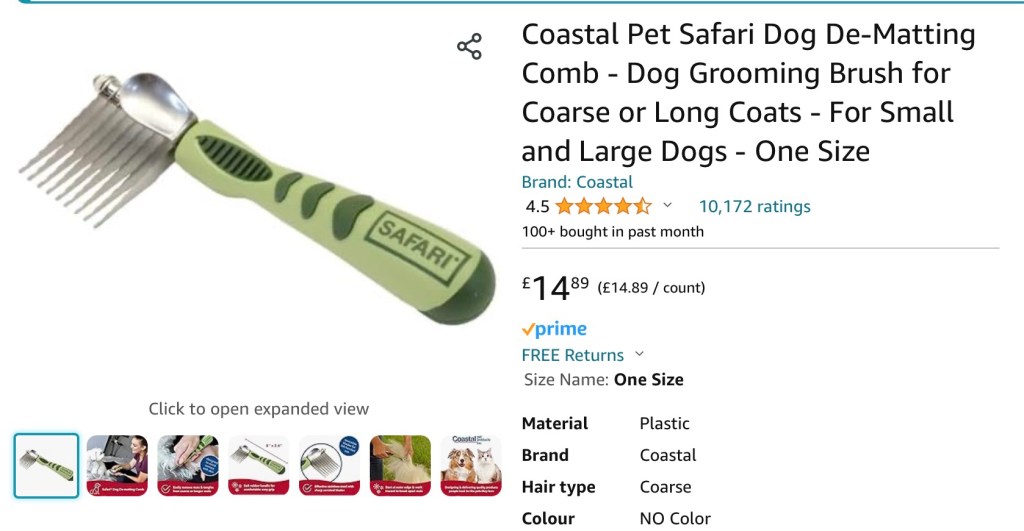Expand the FREE Returns details
The image size is (1024, 531).
639,354
